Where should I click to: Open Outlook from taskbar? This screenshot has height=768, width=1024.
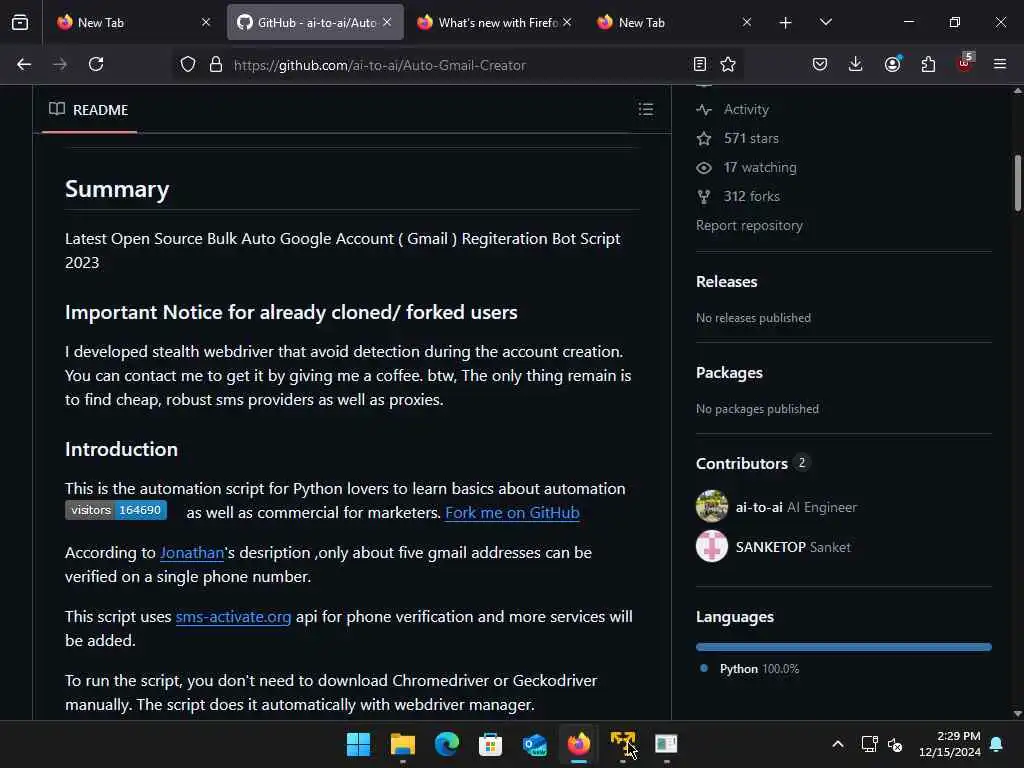[535, 744]
